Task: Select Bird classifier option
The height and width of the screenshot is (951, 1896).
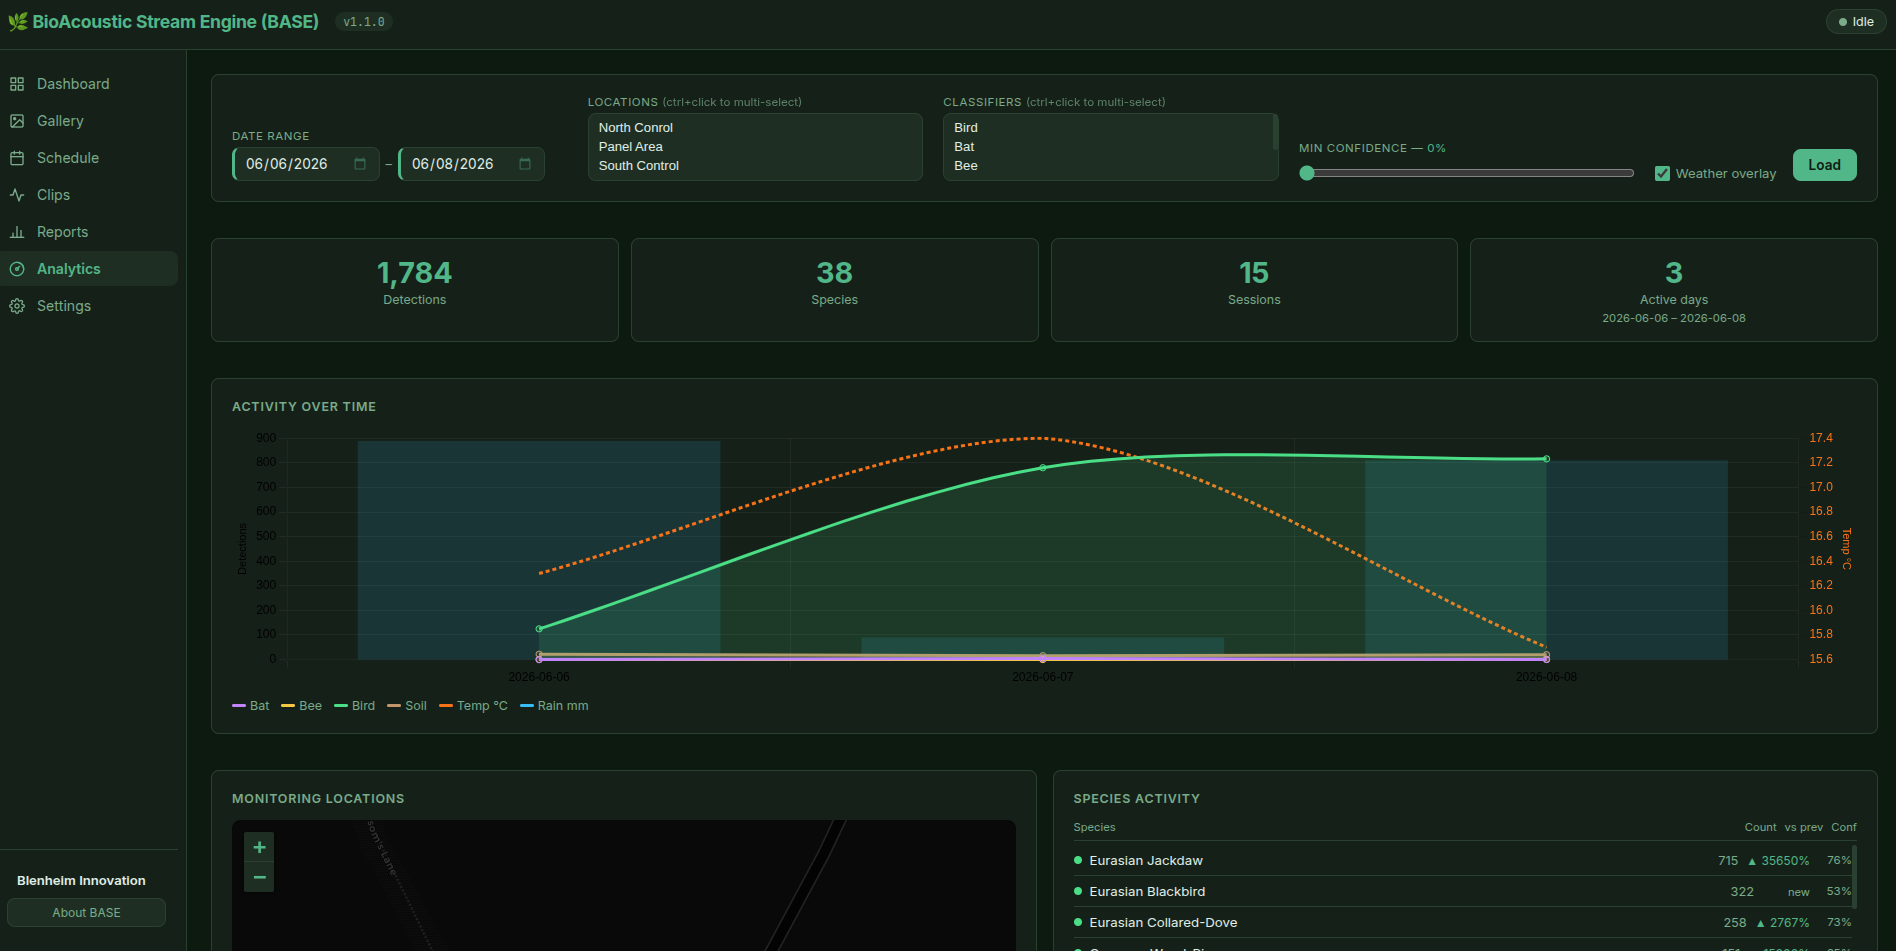Action: pyautogui.click(x=1107, y=128)
